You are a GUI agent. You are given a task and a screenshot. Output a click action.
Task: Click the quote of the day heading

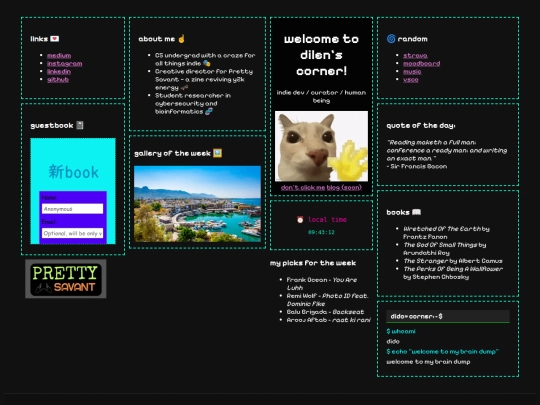[421, 125]
